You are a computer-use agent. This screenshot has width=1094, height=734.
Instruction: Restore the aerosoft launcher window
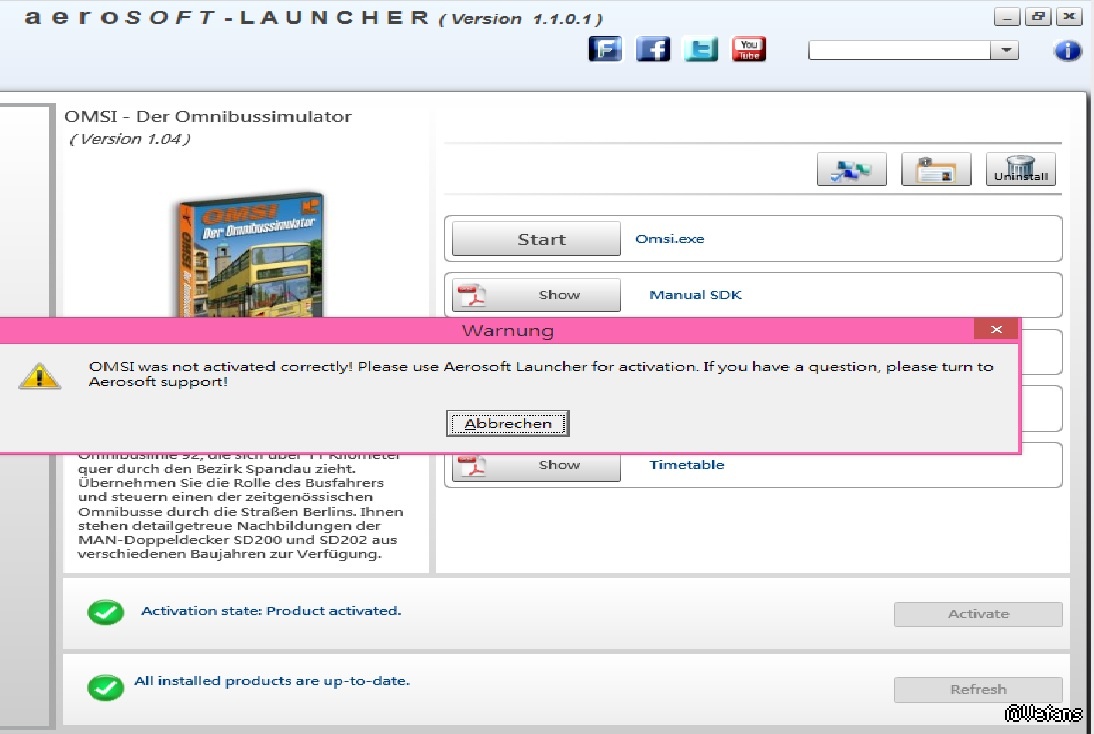[x=1038, y=17]
